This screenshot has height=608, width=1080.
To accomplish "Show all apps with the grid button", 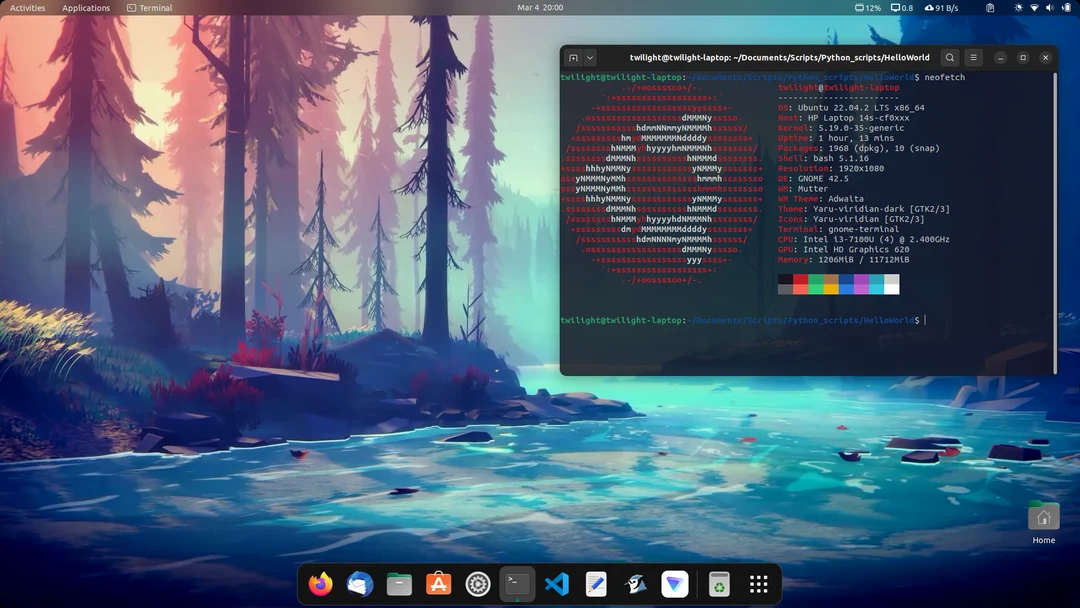I will [758, 584].
